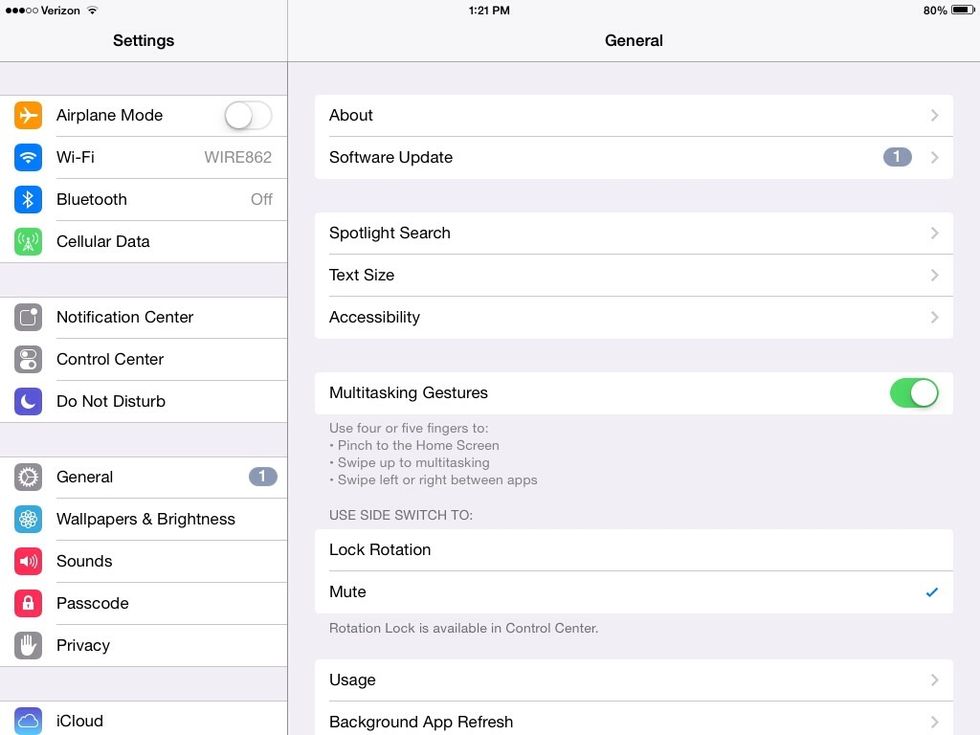
Task: Tap the battery icon in status bar
Action: [962, 10]
